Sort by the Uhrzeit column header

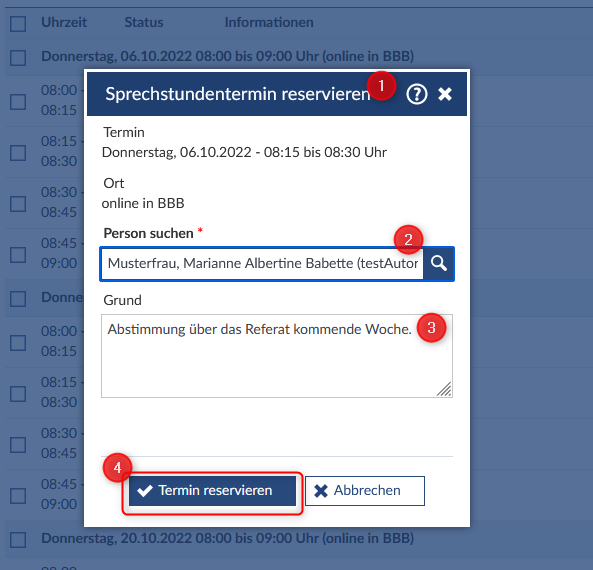pos(64,22)
